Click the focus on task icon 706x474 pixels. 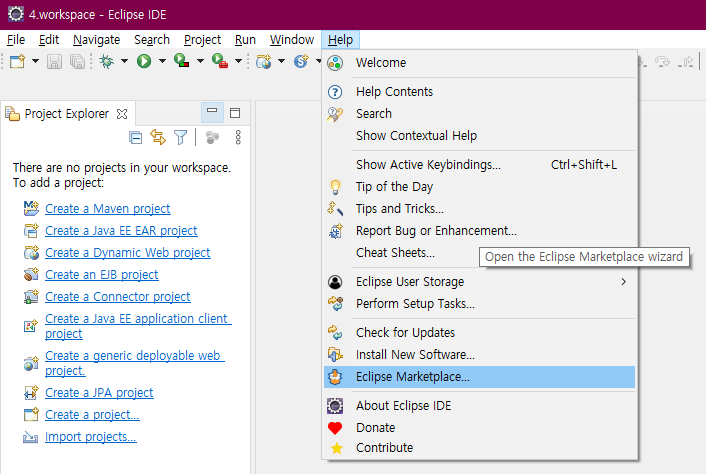pyautogui.click(x=212, y=137)
